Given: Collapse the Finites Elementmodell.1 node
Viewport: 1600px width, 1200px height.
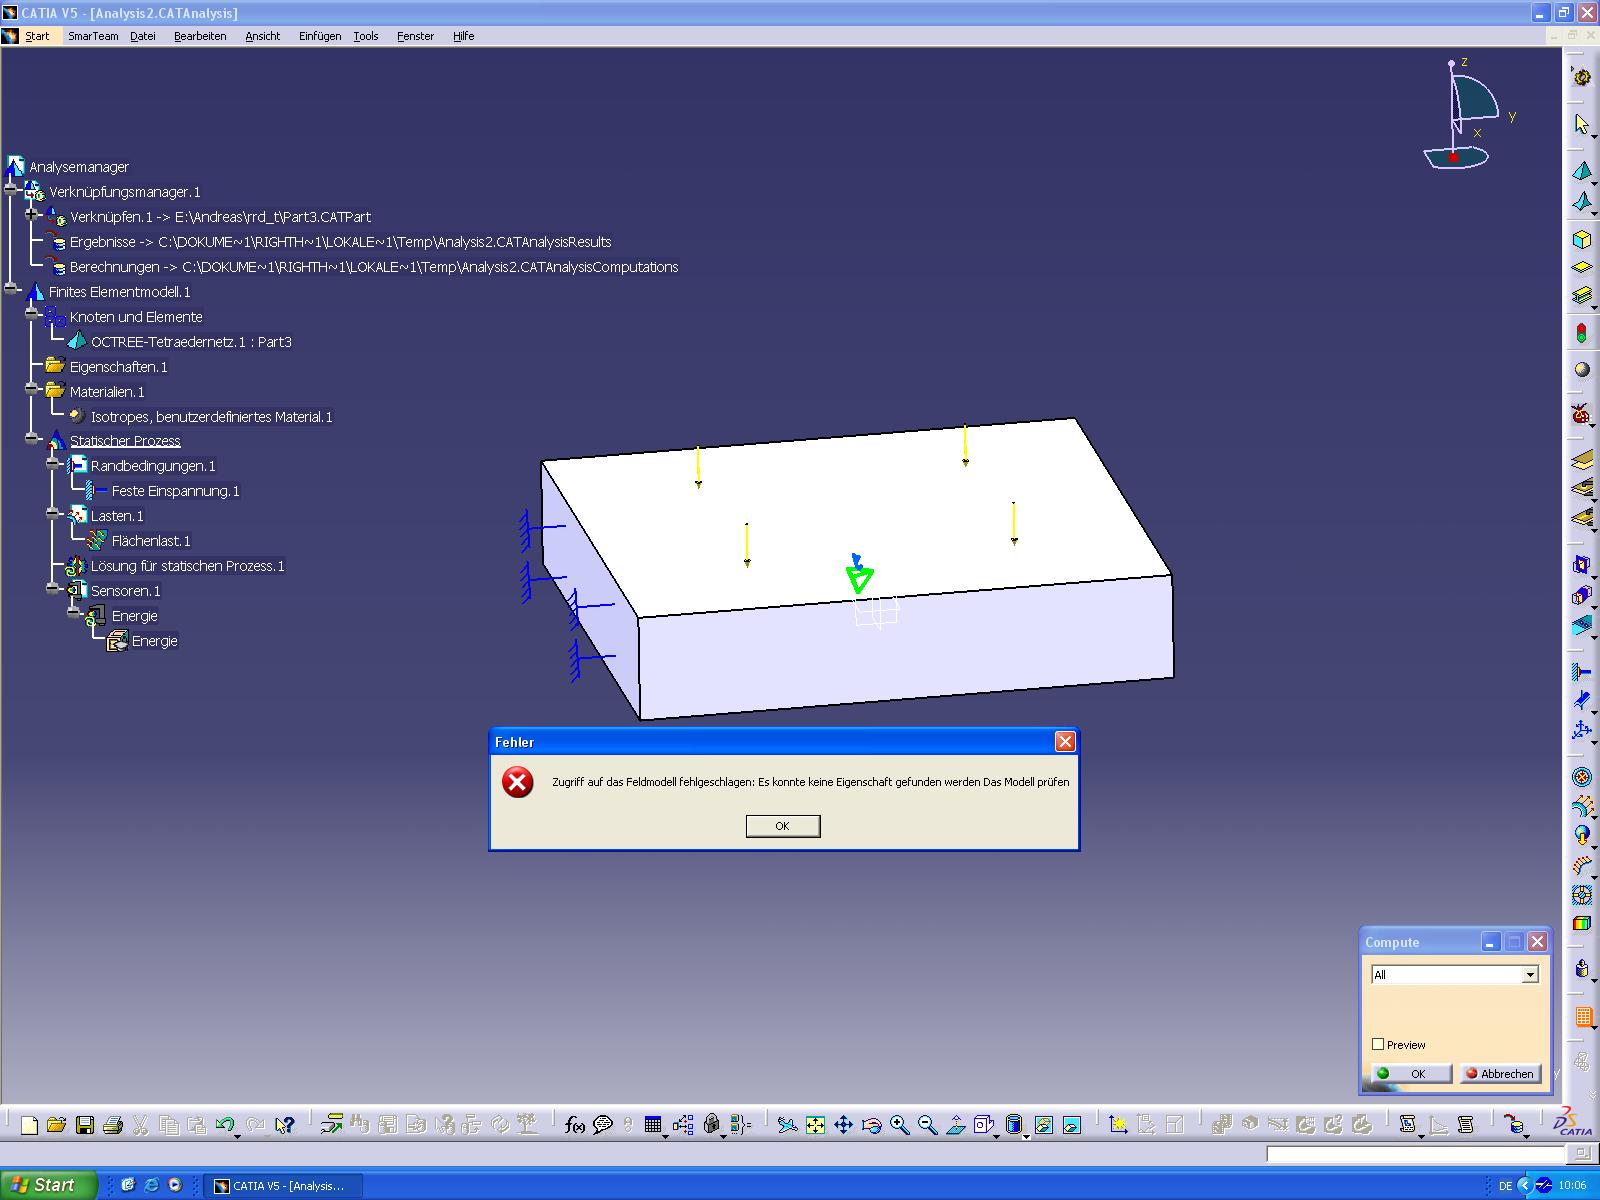Looking at the screenshot, I should pos(11,289).
